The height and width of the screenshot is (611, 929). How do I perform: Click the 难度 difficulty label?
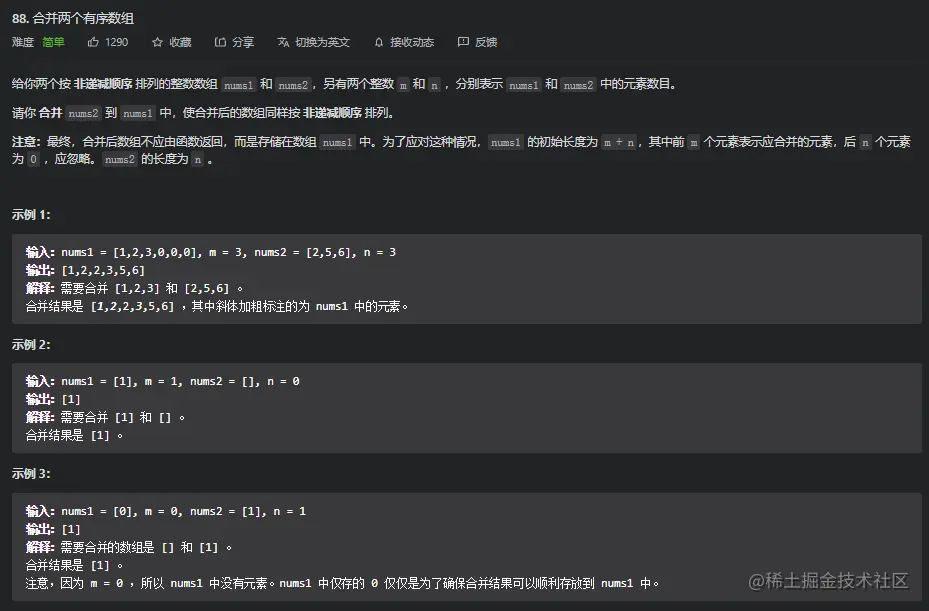tap(23, 42)
